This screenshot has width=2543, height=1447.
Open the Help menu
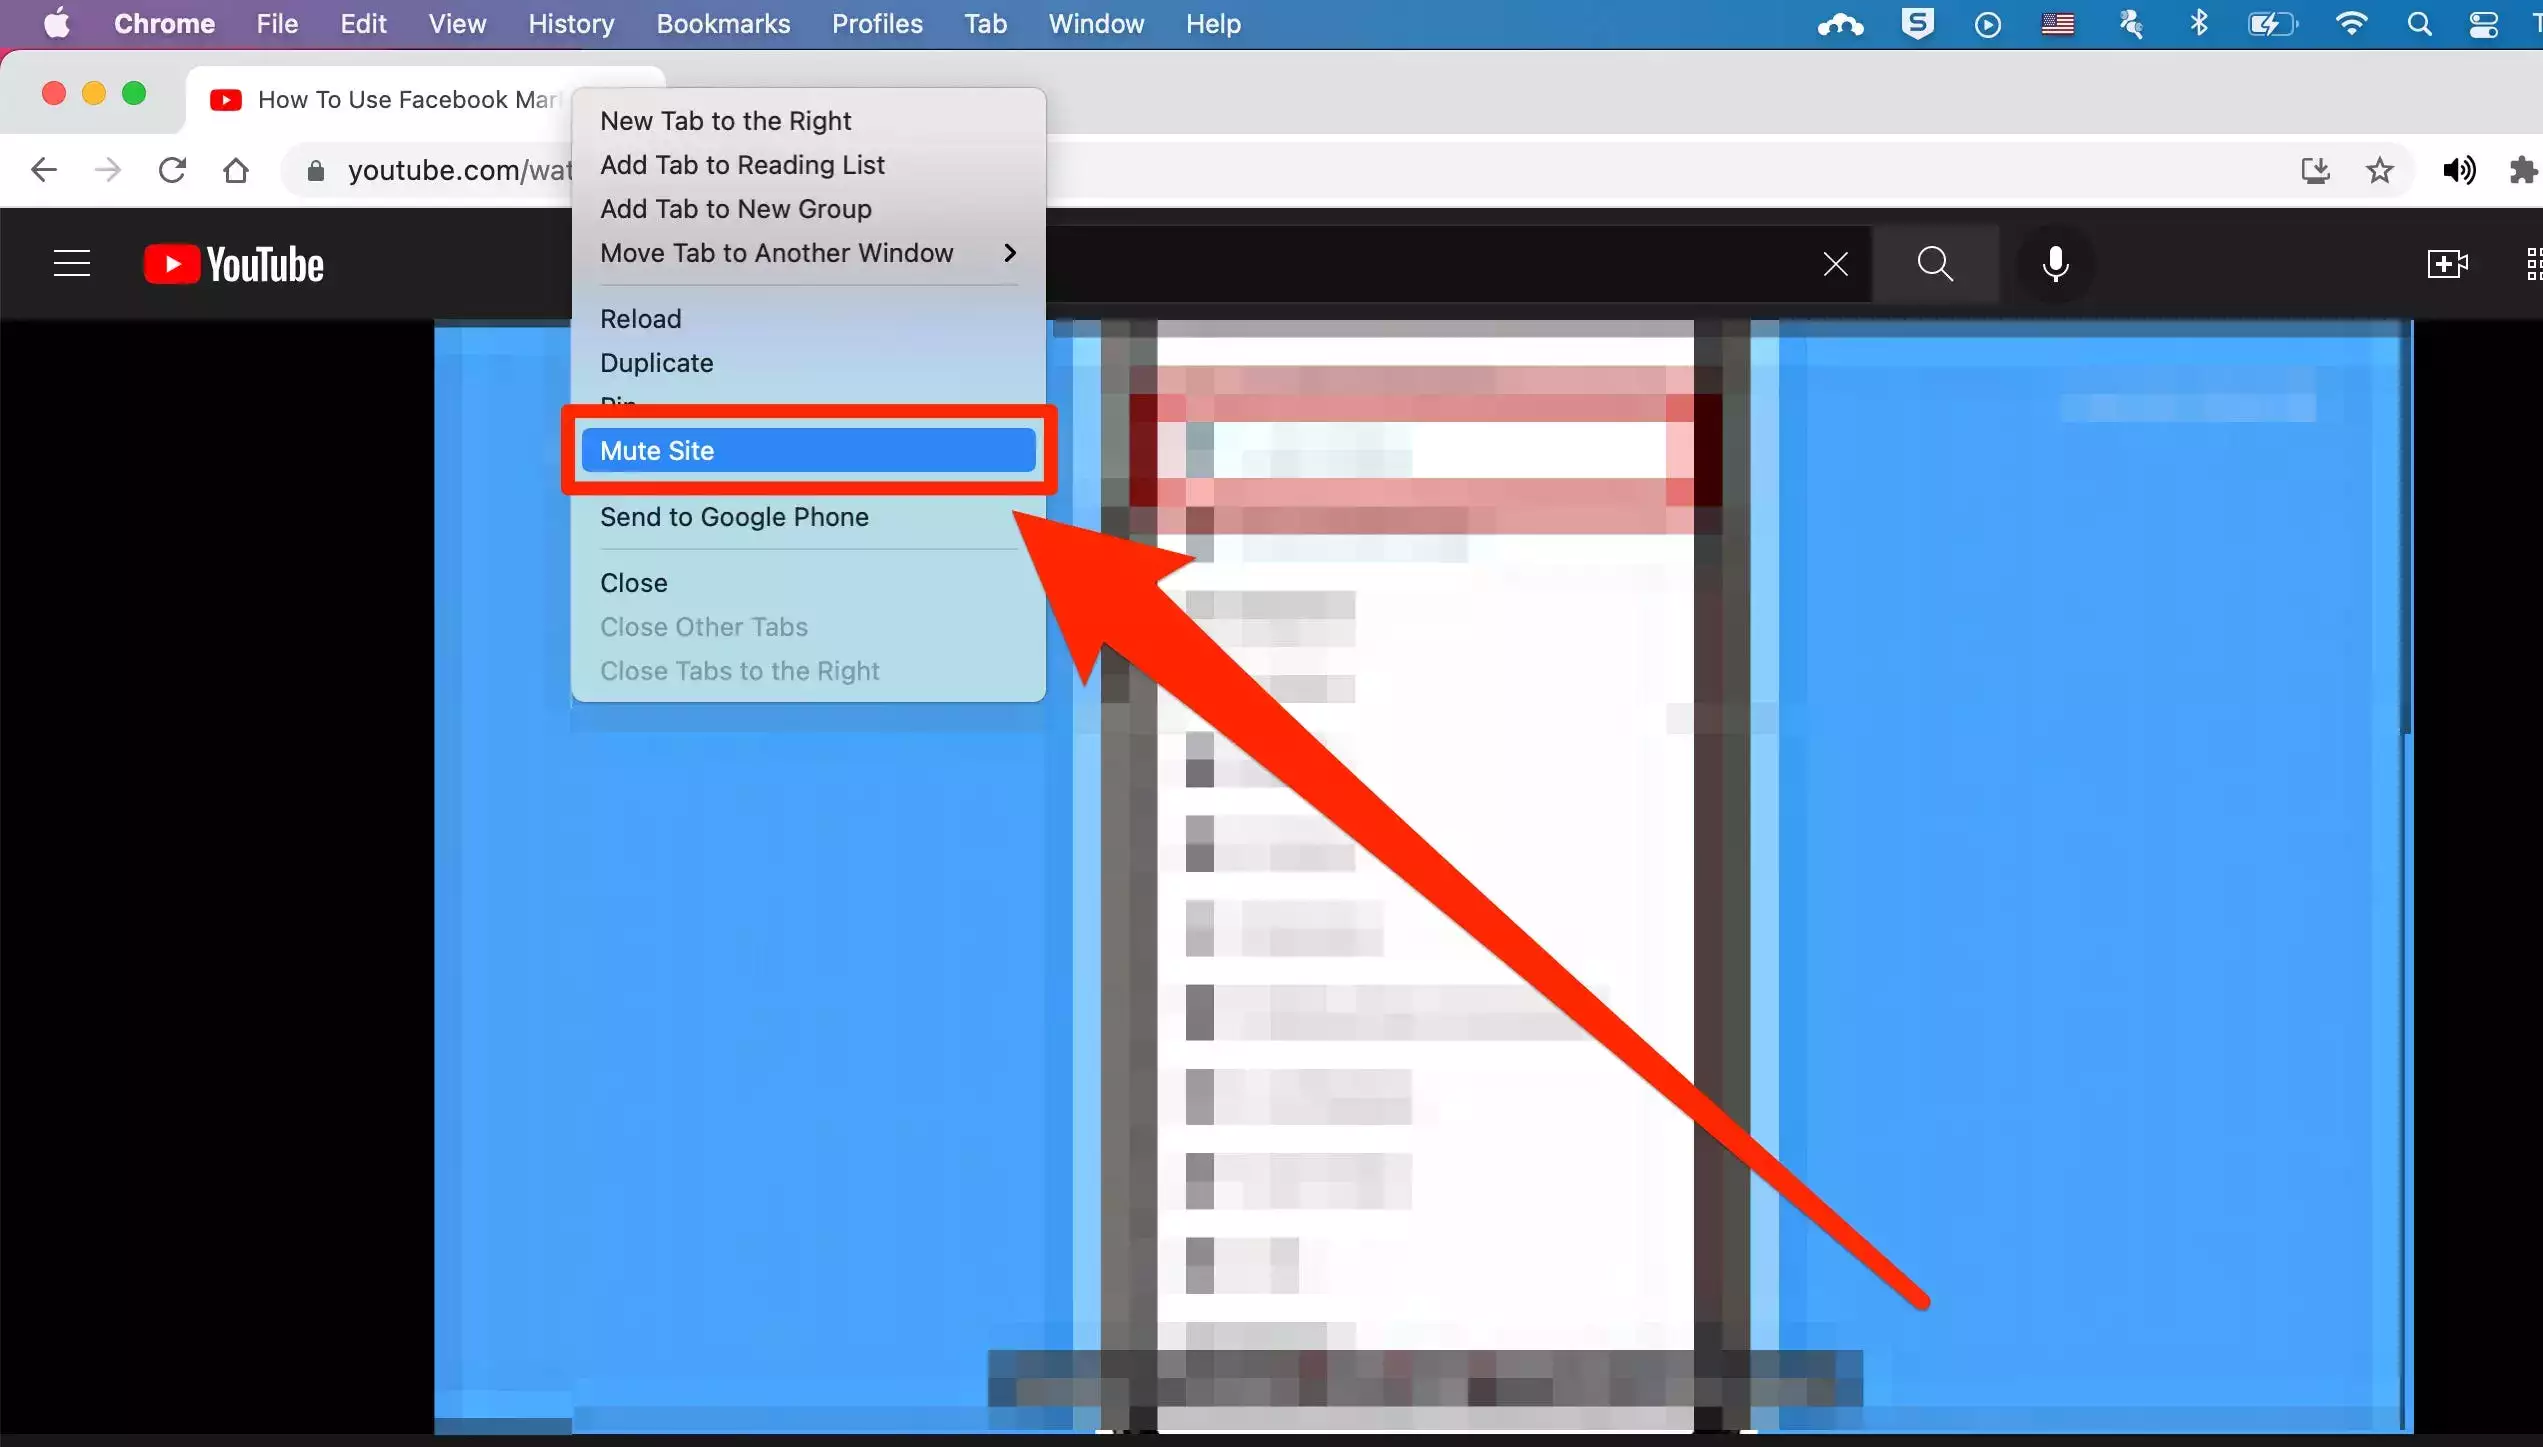[x=1213, y=23]
